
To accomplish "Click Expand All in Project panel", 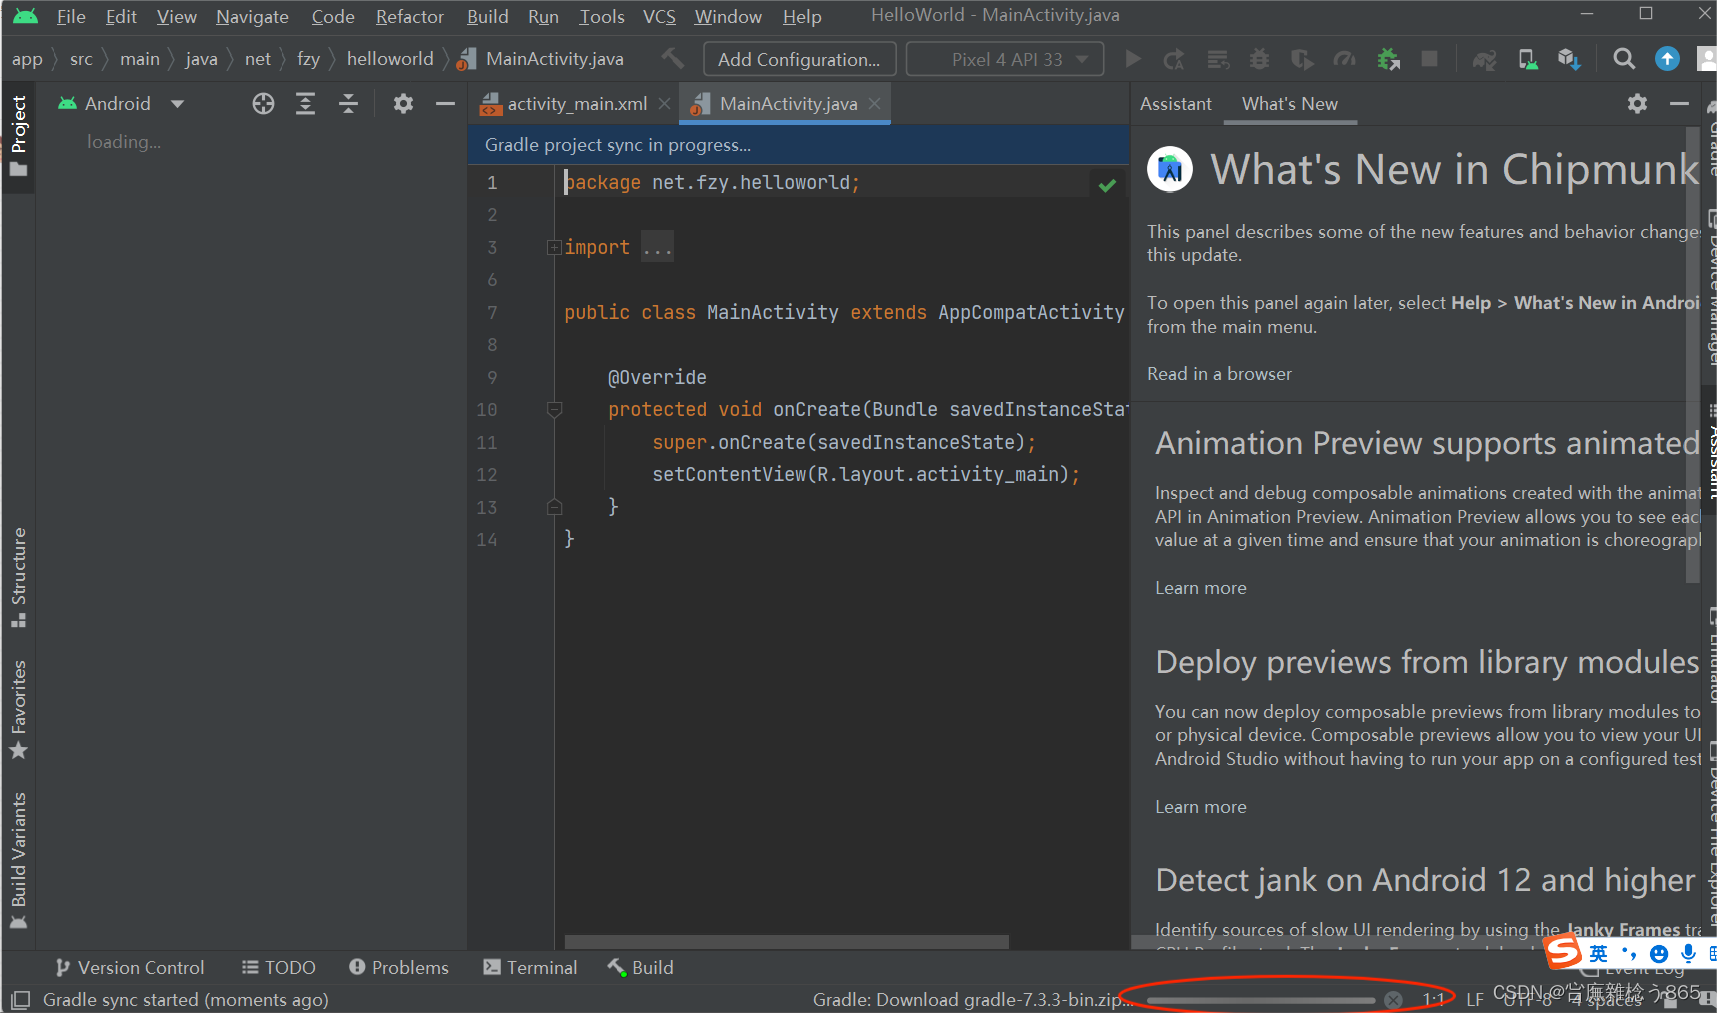I will pos(305,103).
